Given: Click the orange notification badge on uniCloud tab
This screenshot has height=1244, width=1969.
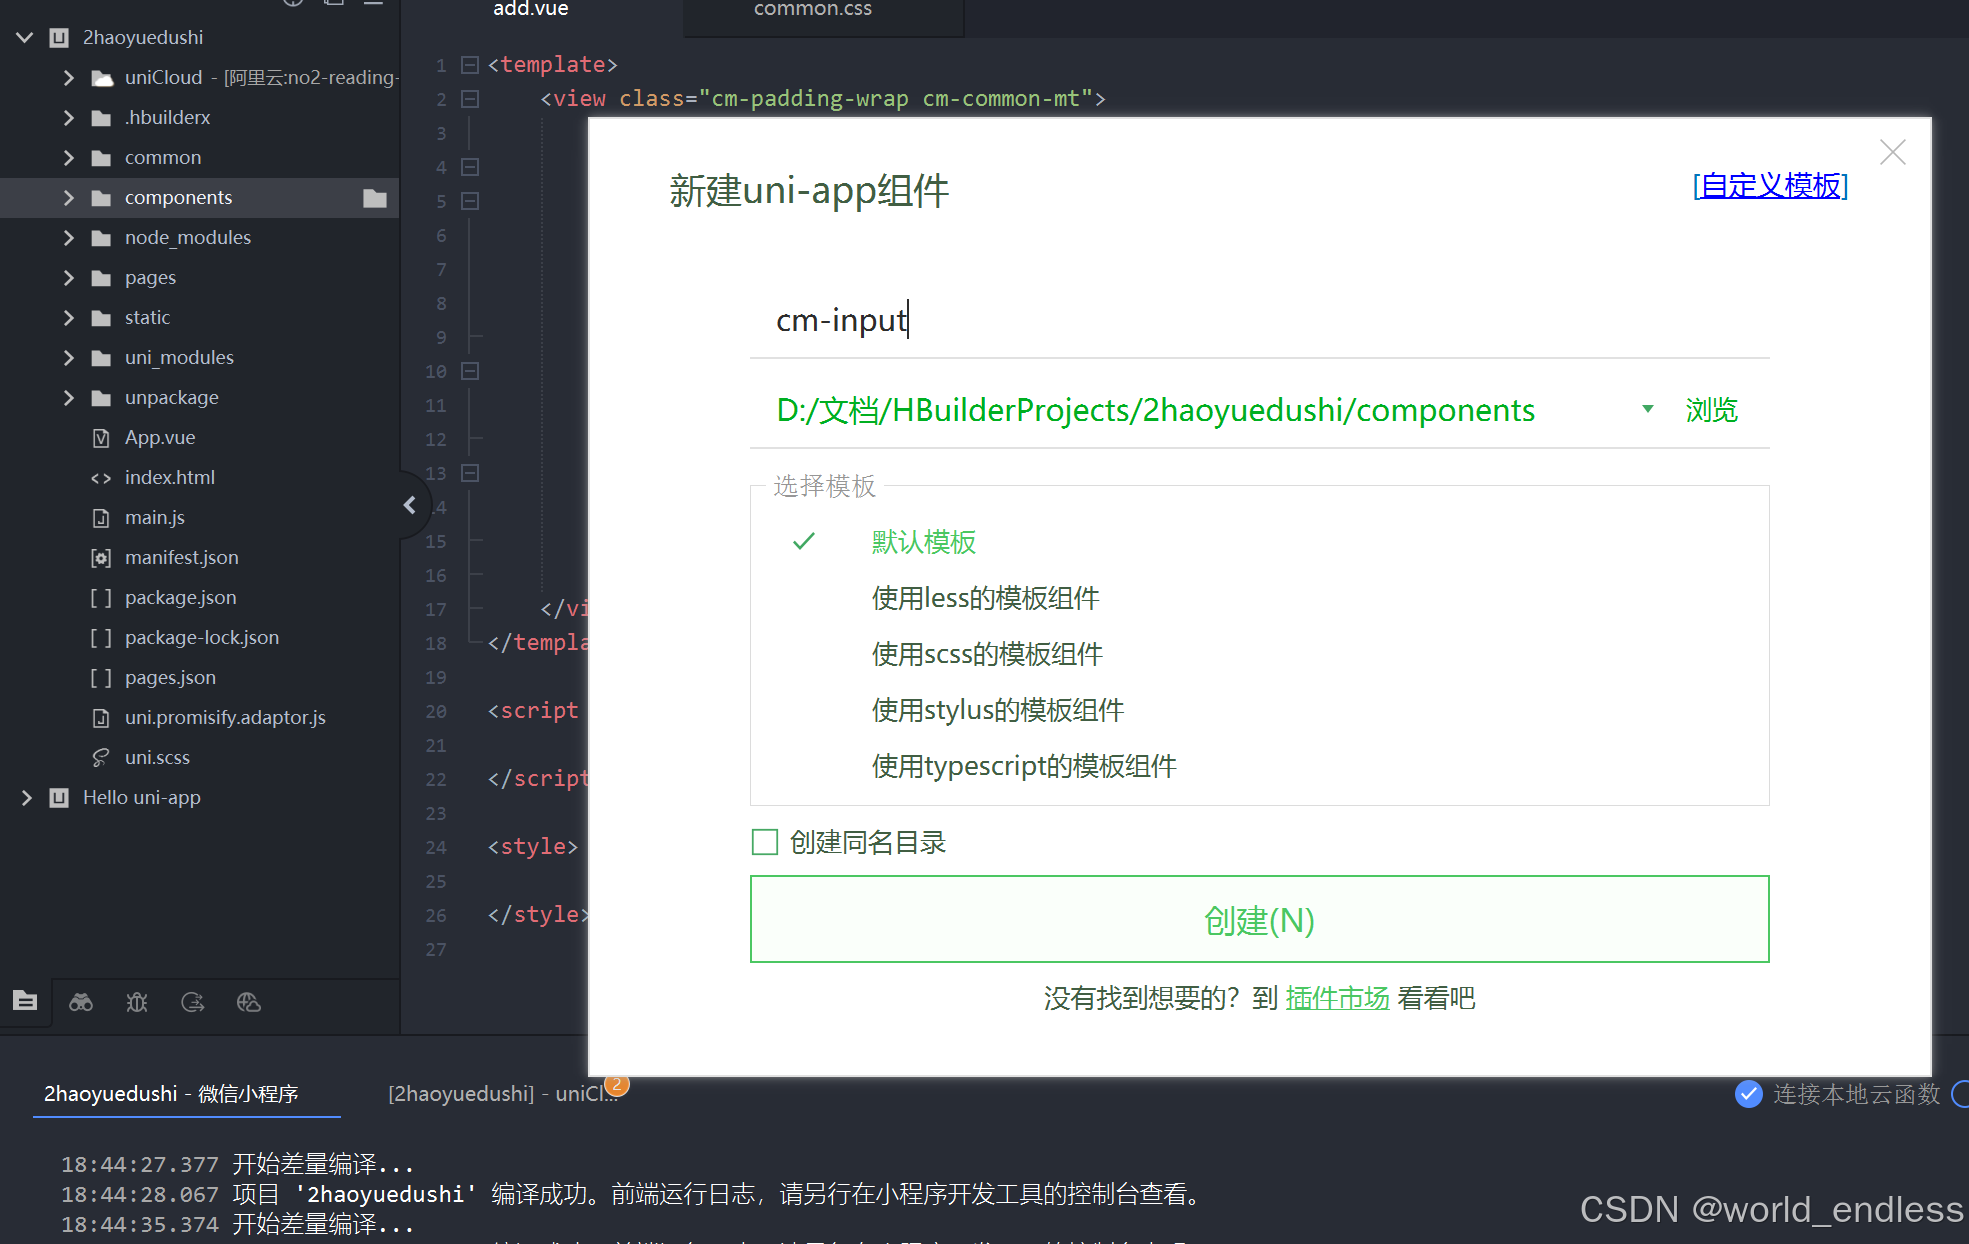Looking at the screenshot, I should (x=618, y=1084).
